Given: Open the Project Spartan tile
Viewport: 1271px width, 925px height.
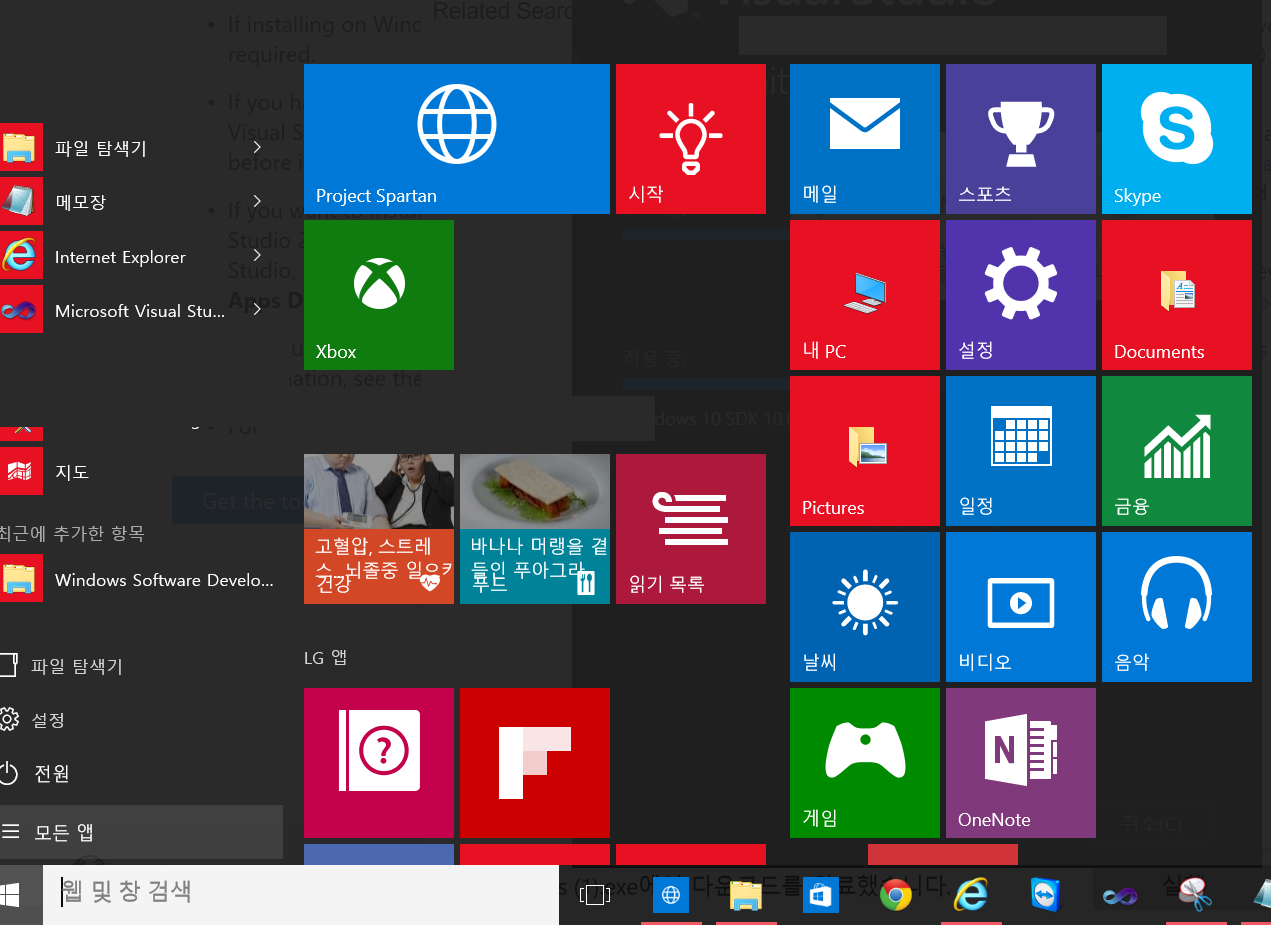Looking at the screenshot, I should [456, 139].
